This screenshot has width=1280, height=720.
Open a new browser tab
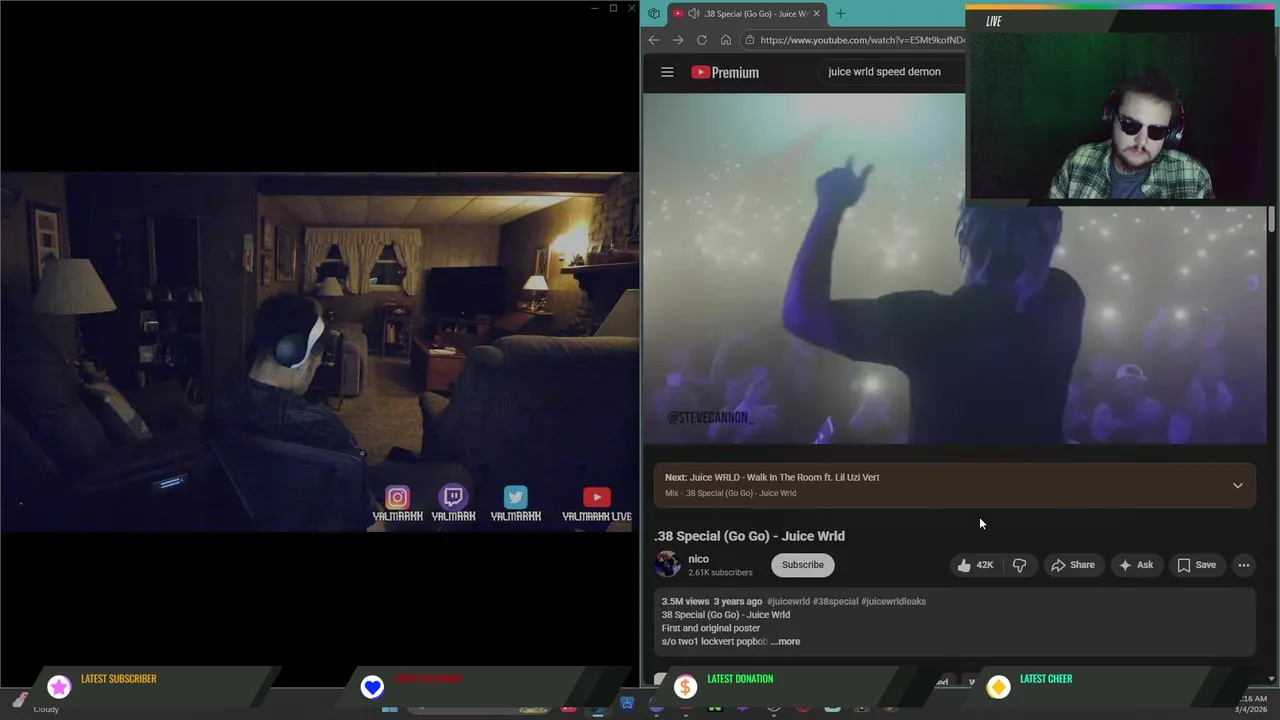pos(840,14)
